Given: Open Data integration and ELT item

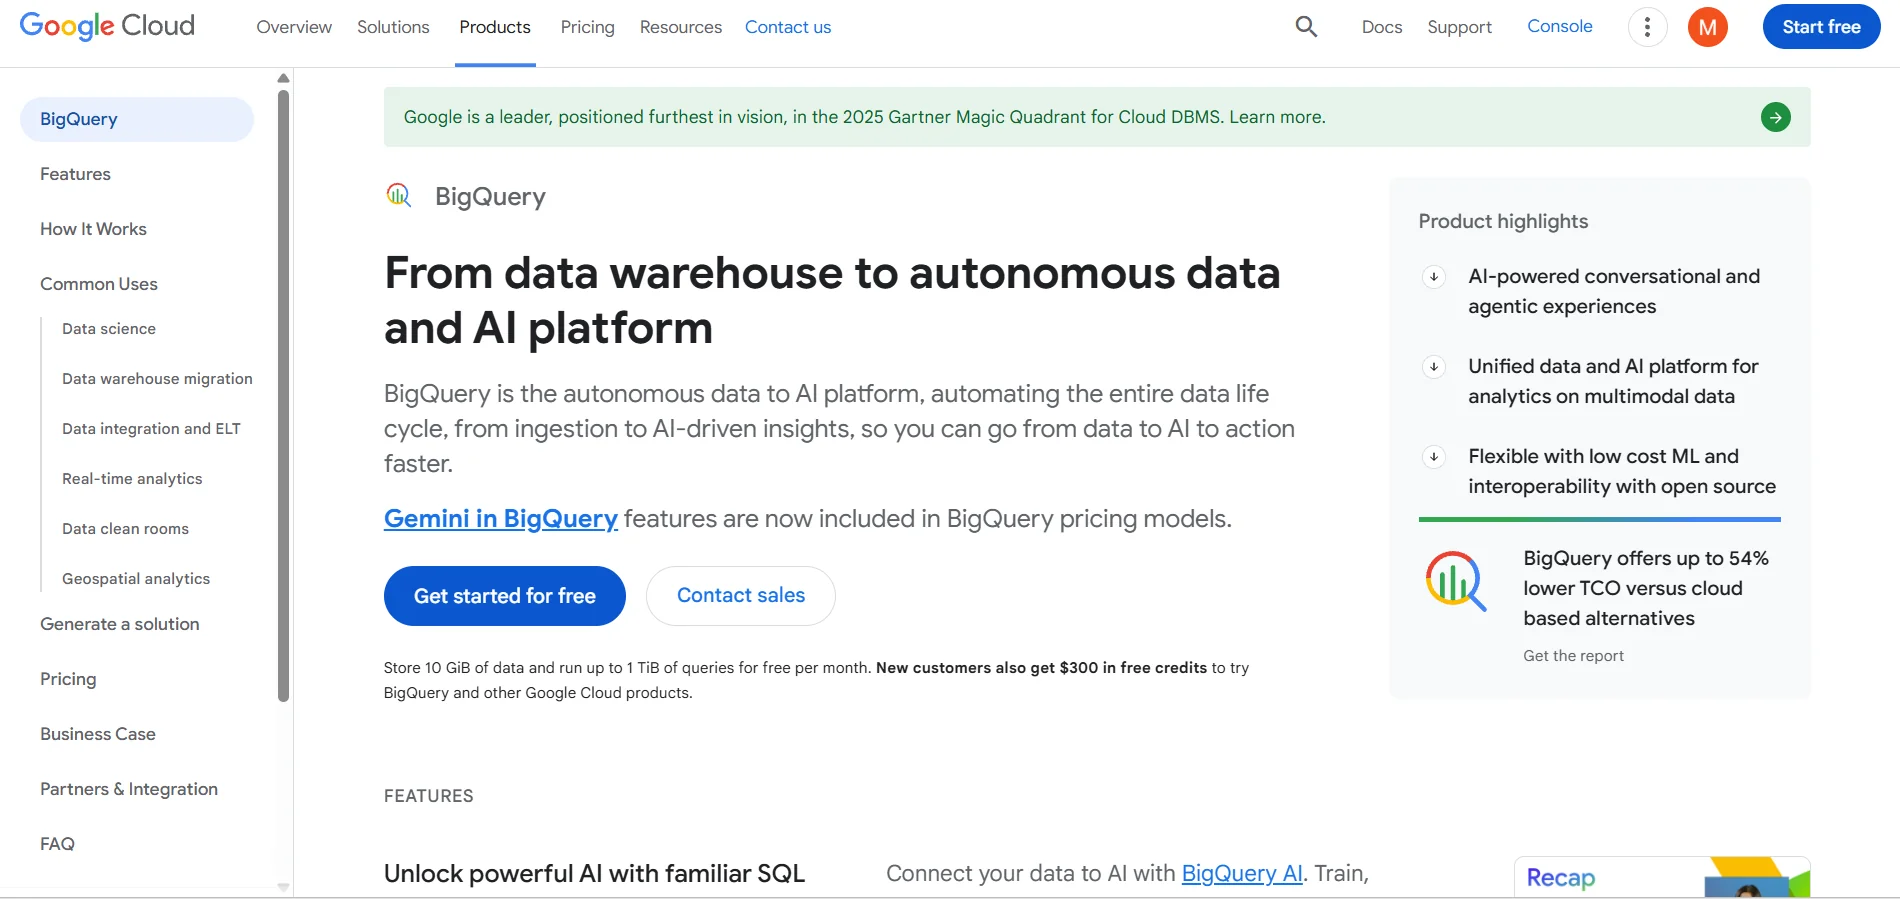Looking at the screenshot, I should pyautogui.click(x=151, y=429).
